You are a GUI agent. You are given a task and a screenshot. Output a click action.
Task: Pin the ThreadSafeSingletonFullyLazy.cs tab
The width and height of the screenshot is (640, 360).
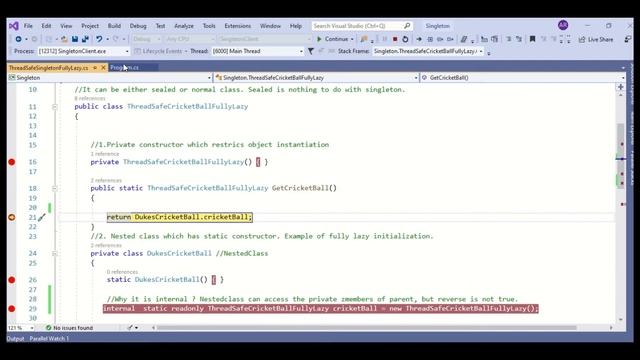coord(95,68)
